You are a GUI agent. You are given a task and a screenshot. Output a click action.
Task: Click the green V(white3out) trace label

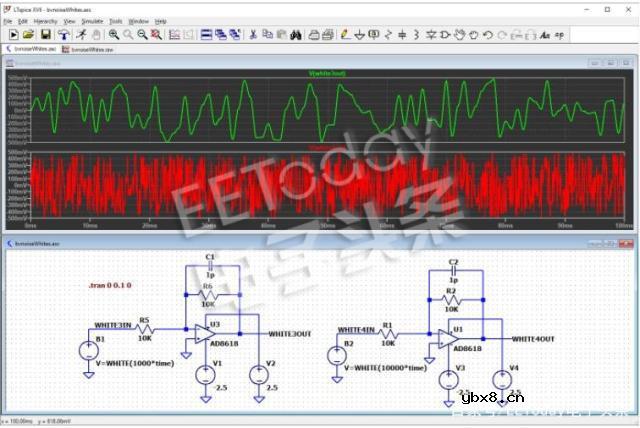pos(327,73)
